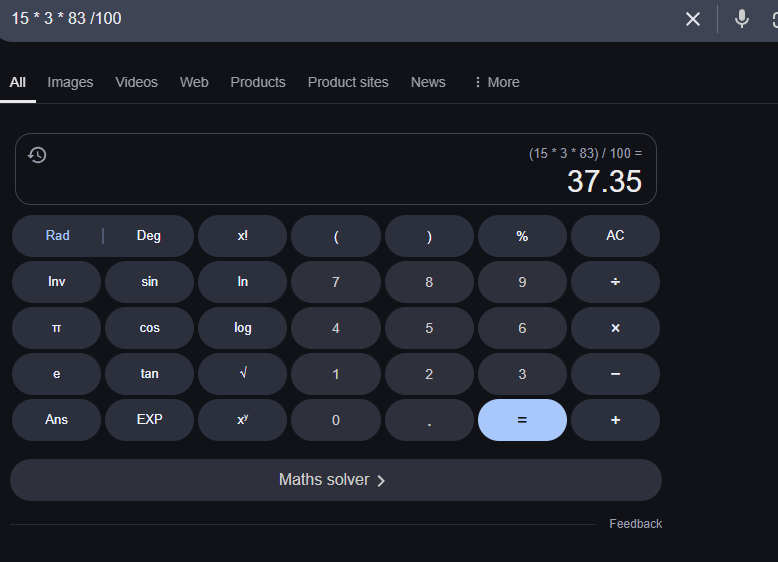778x562 pixels.
Task: Click the subtraction operator key
Action: tap(615, 374)
